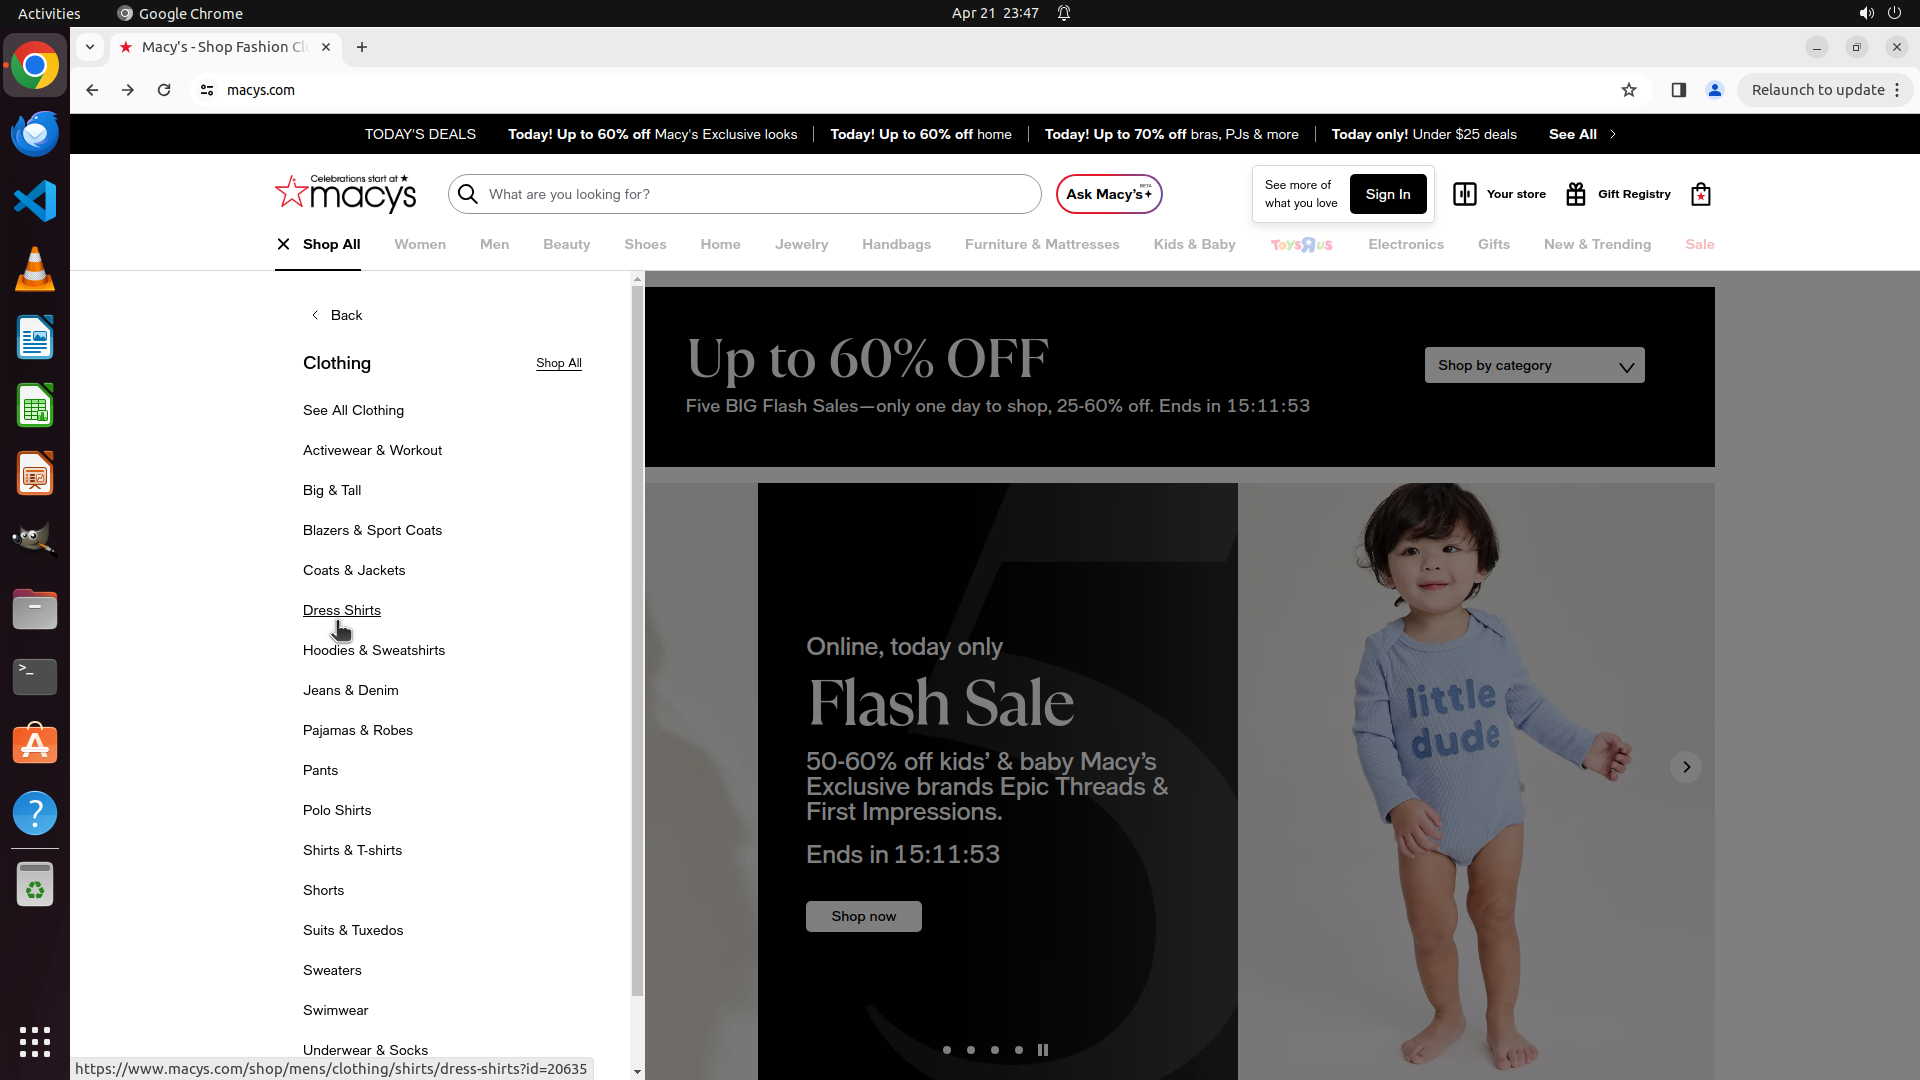Open Suits & Tuxedos link
This screenshot has height=1080, width=1920.
point(353,930)
